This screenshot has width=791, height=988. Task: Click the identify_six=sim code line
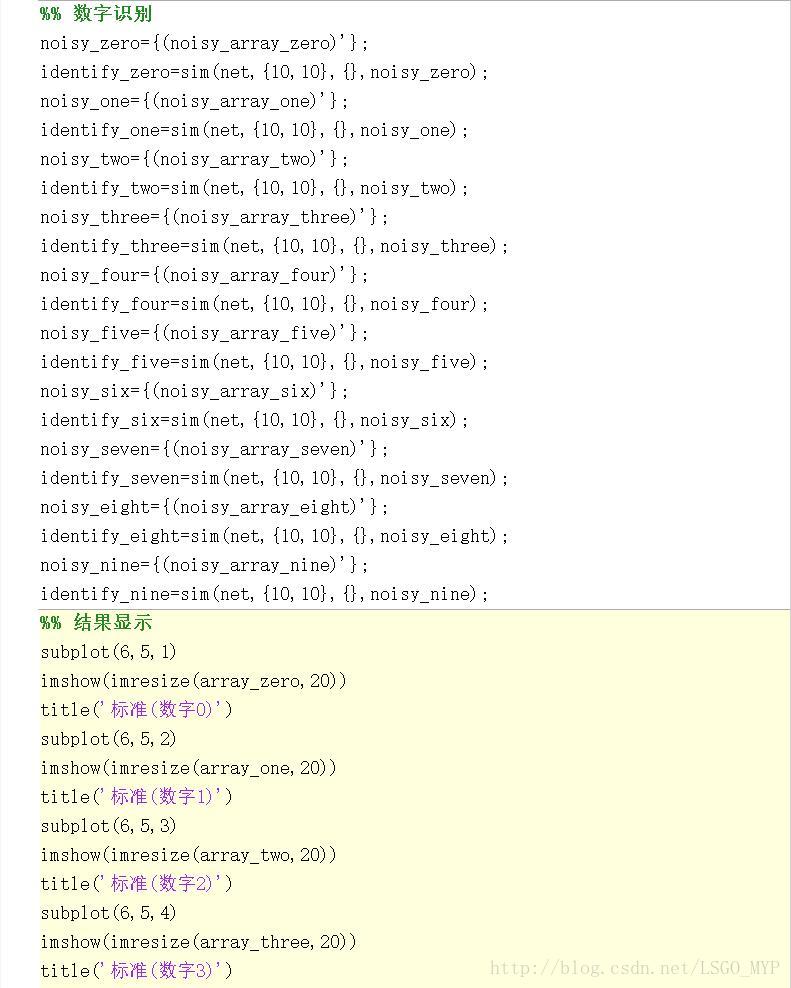click(254, 420)
